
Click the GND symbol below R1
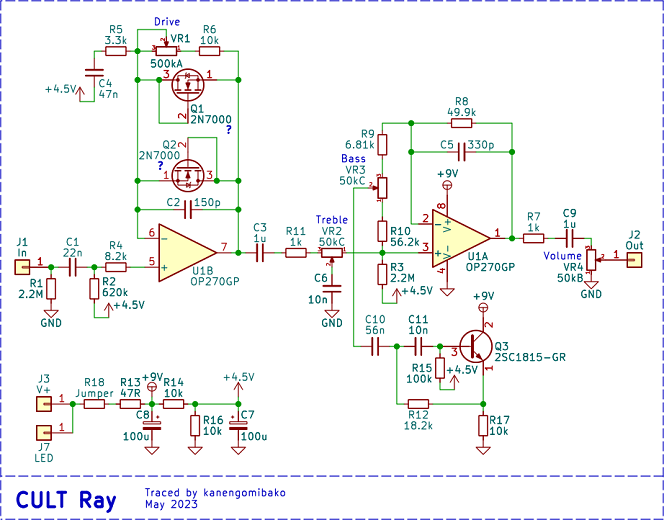(51, 314)
